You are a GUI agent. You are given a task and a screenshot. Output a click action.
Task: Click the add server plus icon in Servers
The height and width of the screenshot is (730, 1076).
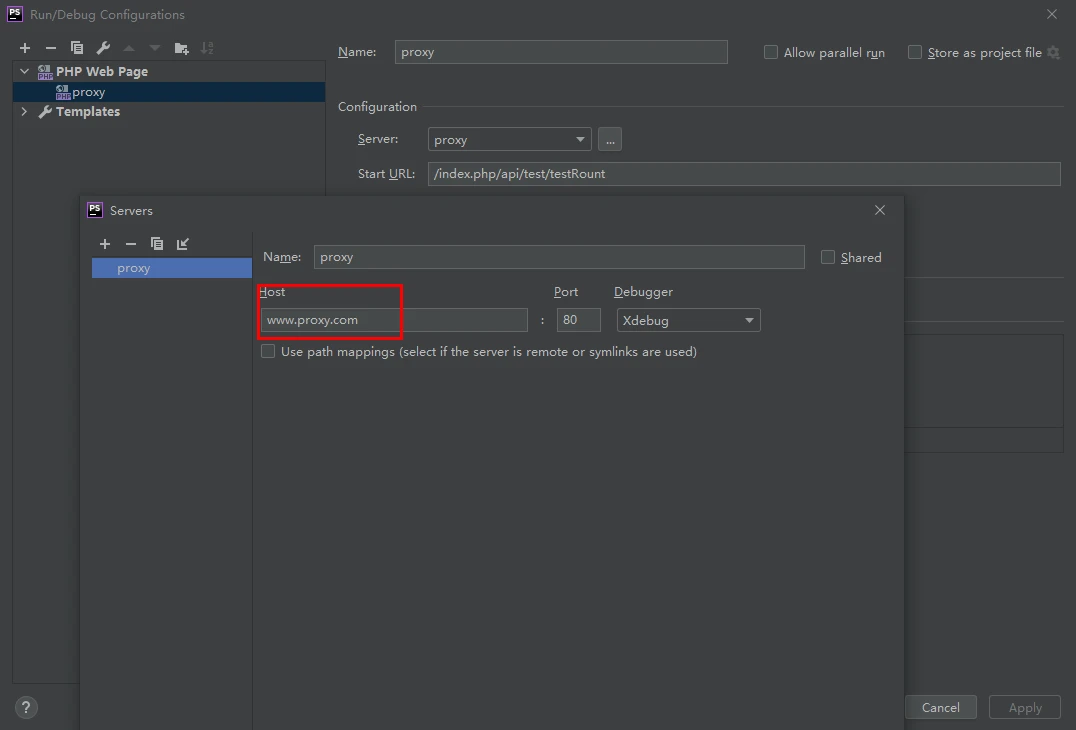[x=105, y=244]
